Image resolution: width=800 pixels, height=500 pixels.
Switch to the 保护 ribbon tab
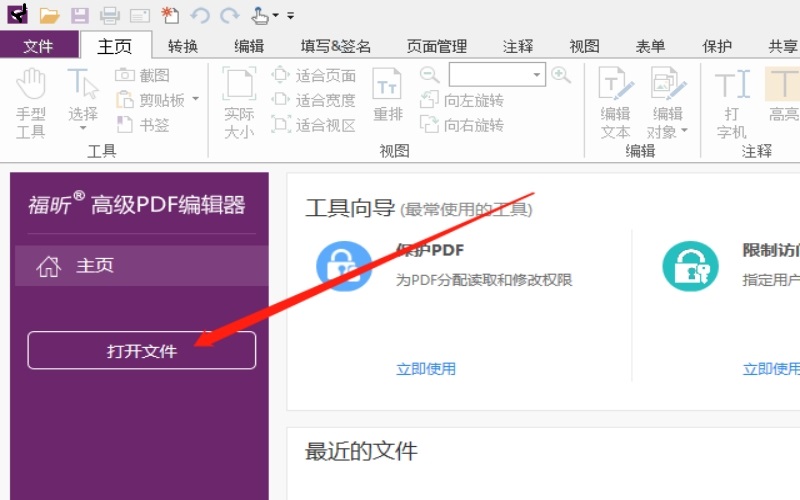(x=717, y=46)
